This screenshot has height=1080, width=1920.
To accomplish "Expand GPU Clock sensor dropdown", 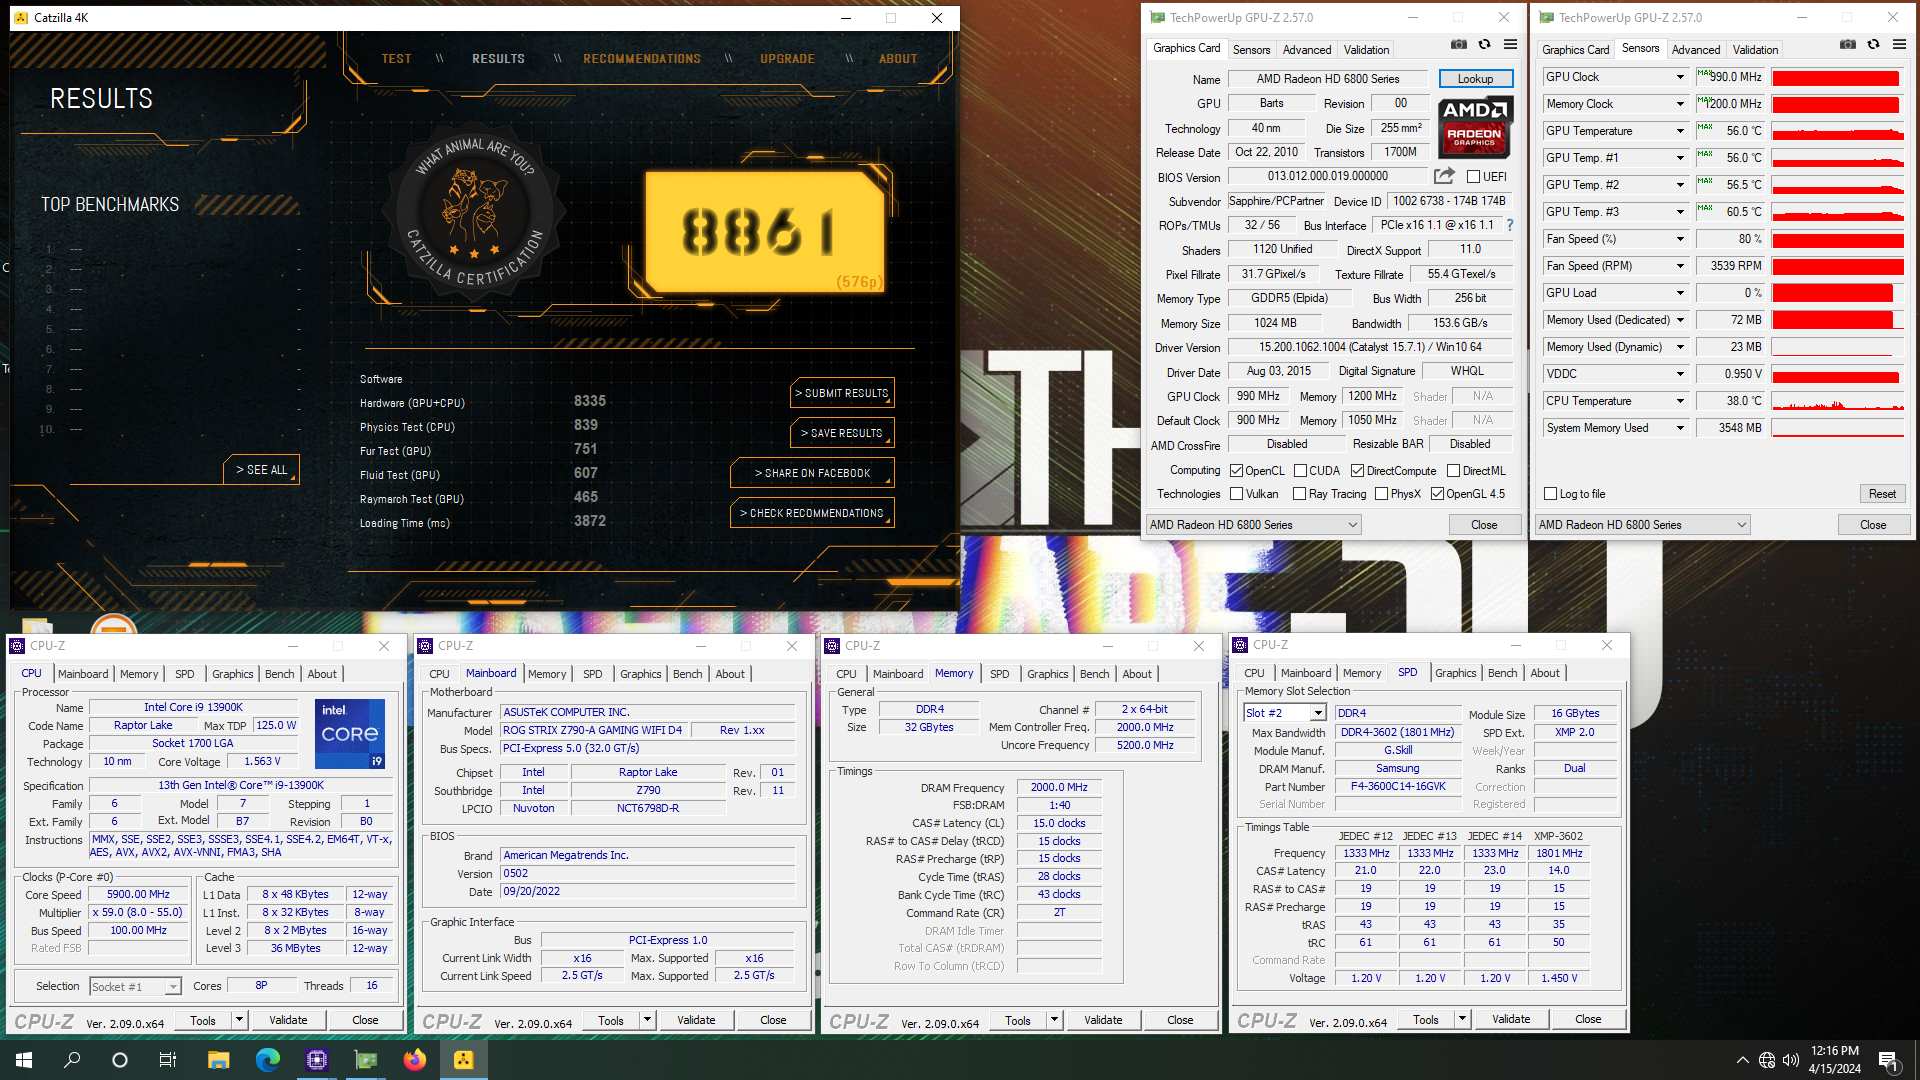I will (x=1680, y=77).
